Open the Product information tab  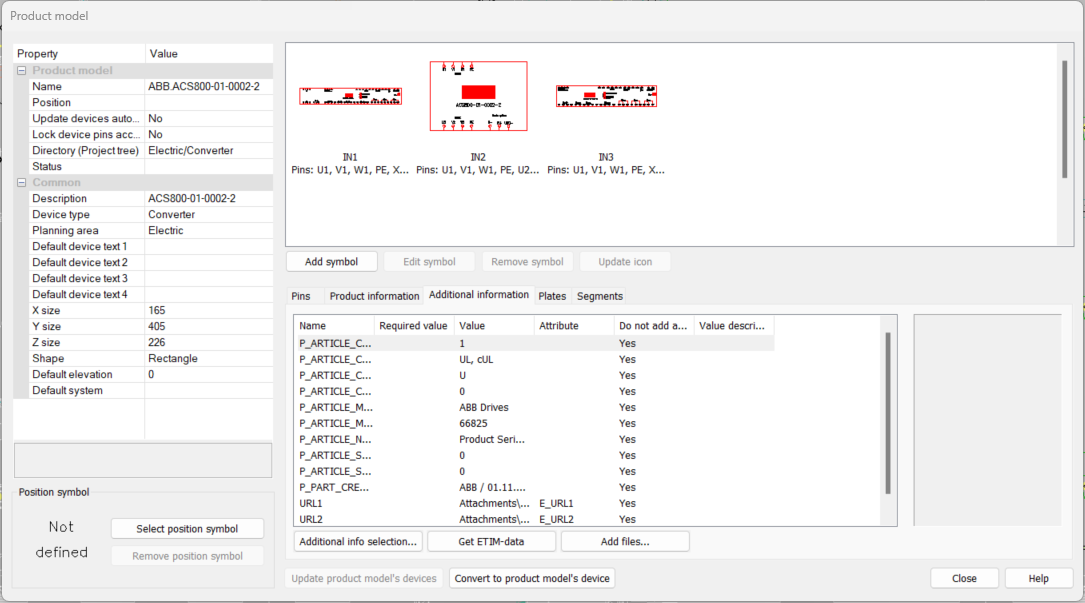374,296
